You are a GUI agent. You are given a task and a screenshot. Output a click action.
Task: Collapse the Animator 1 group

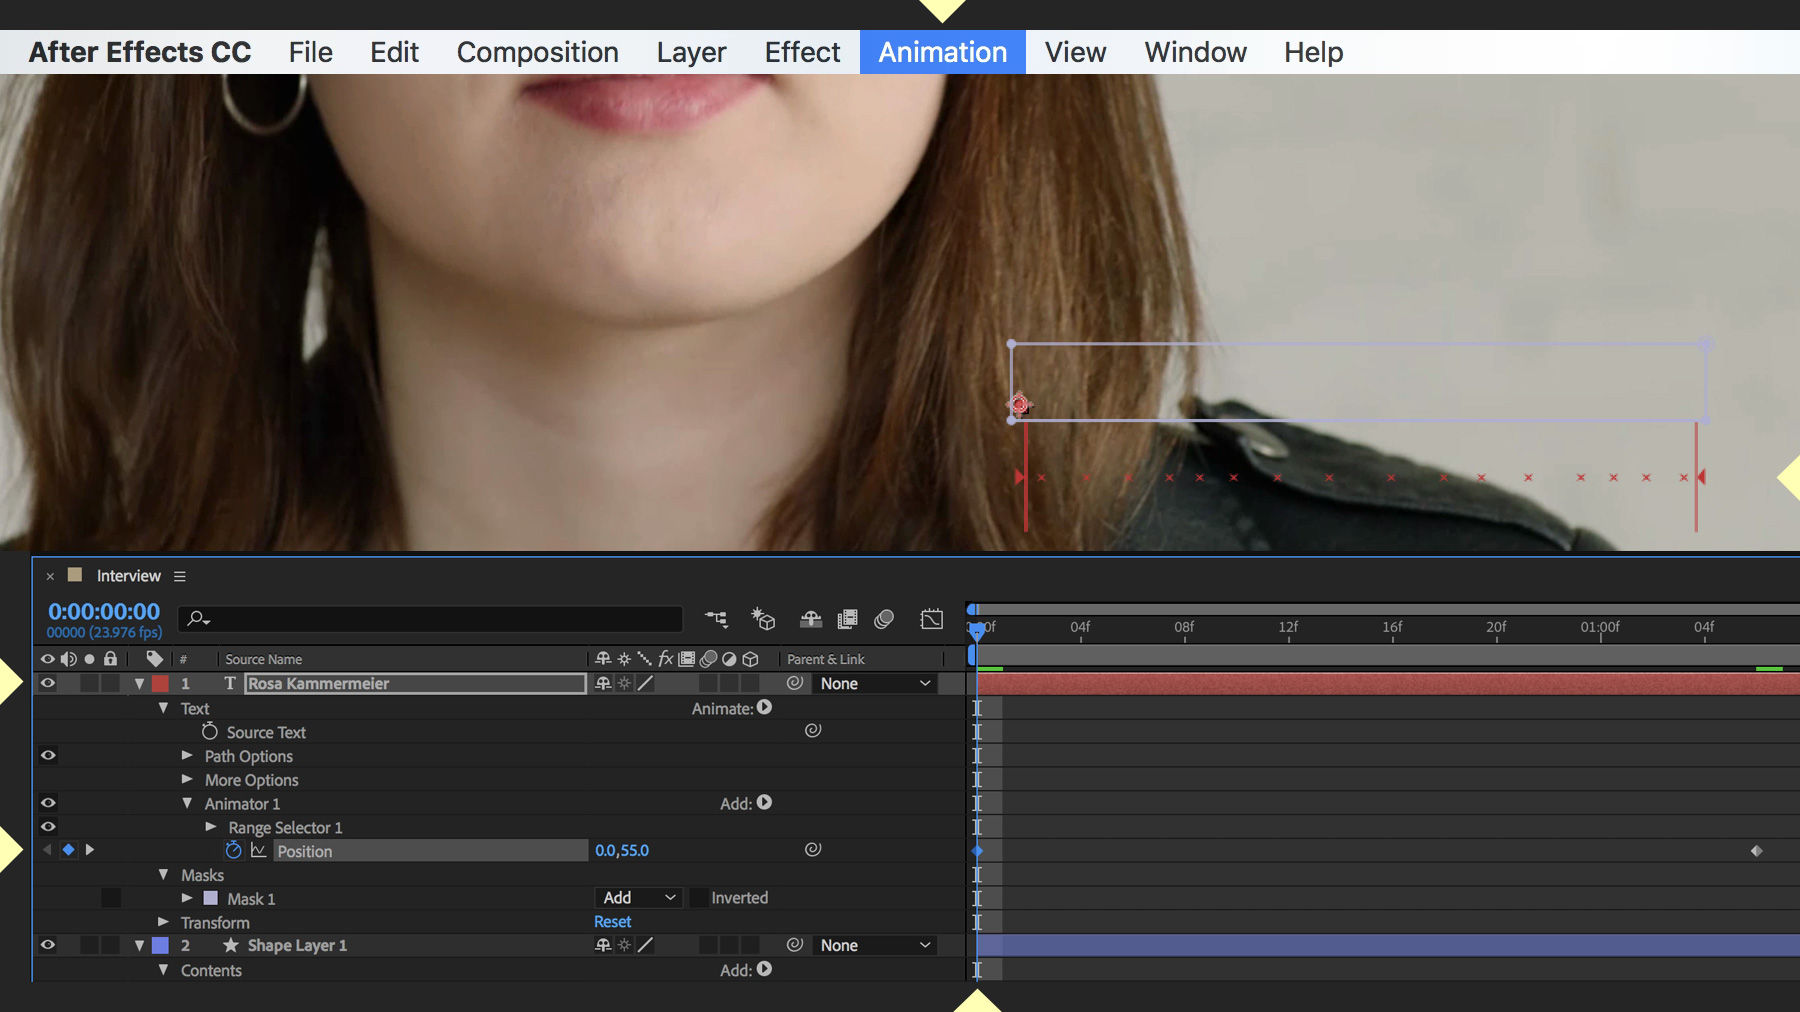pos(187,803)
